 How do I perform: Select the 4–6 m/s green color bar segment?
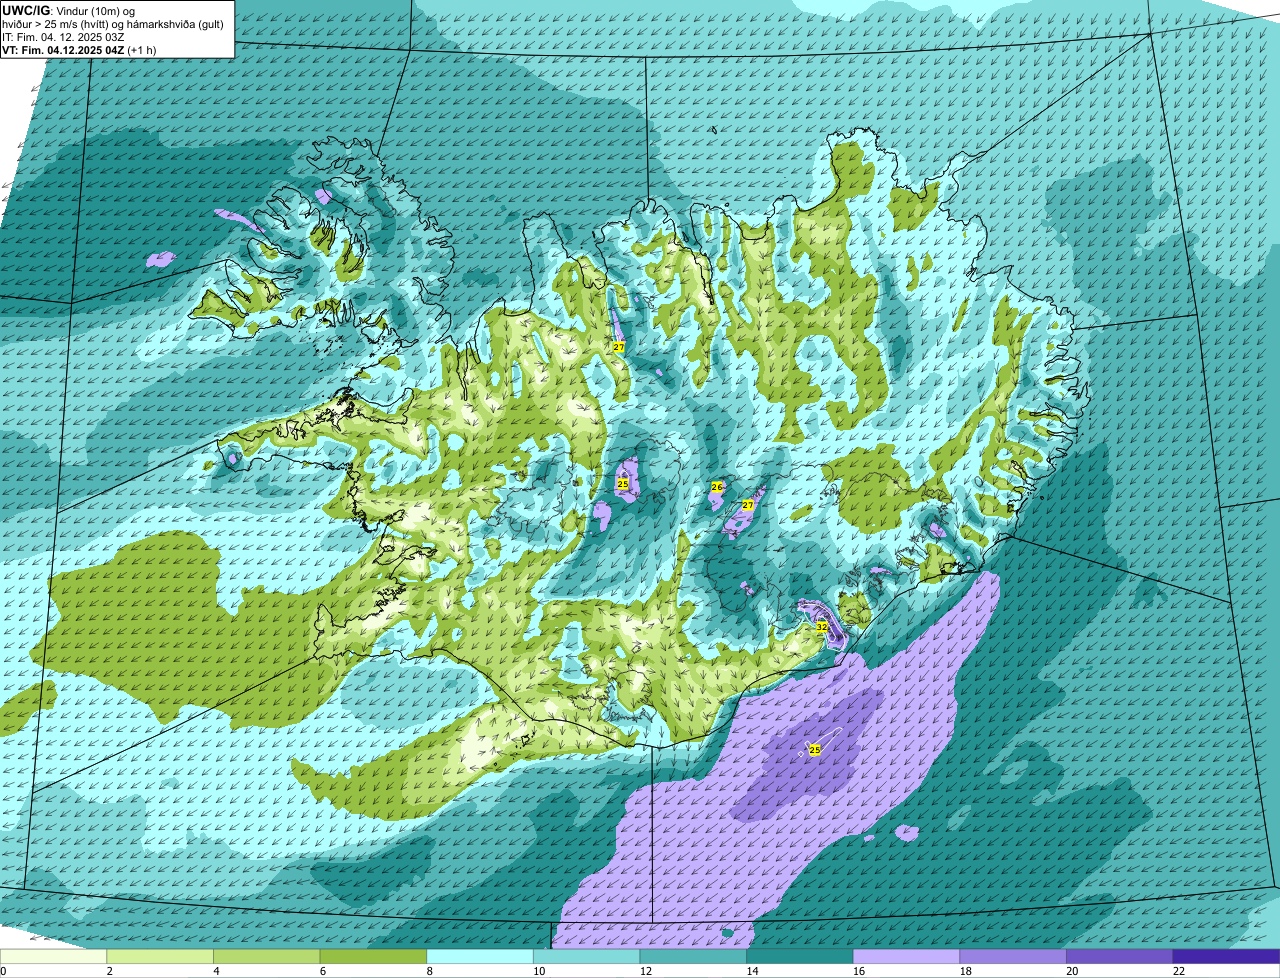[x=266, y=956]
